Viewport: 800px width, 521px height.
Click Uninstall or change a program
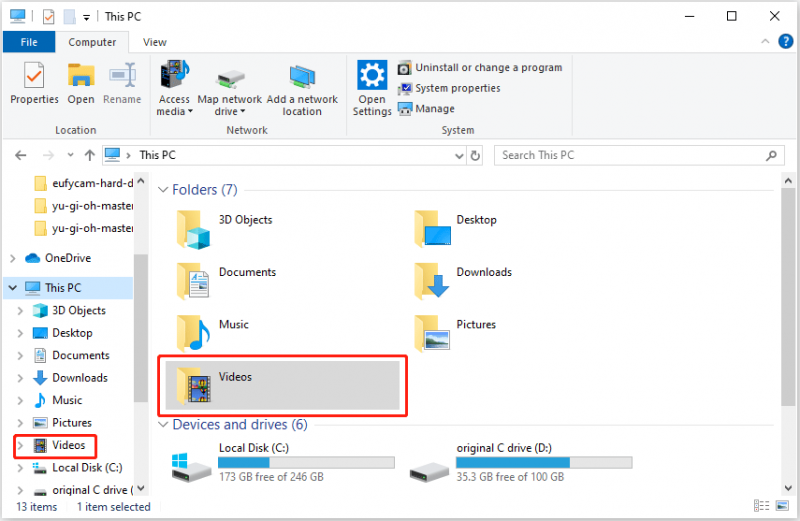click(x=480, y=67)
